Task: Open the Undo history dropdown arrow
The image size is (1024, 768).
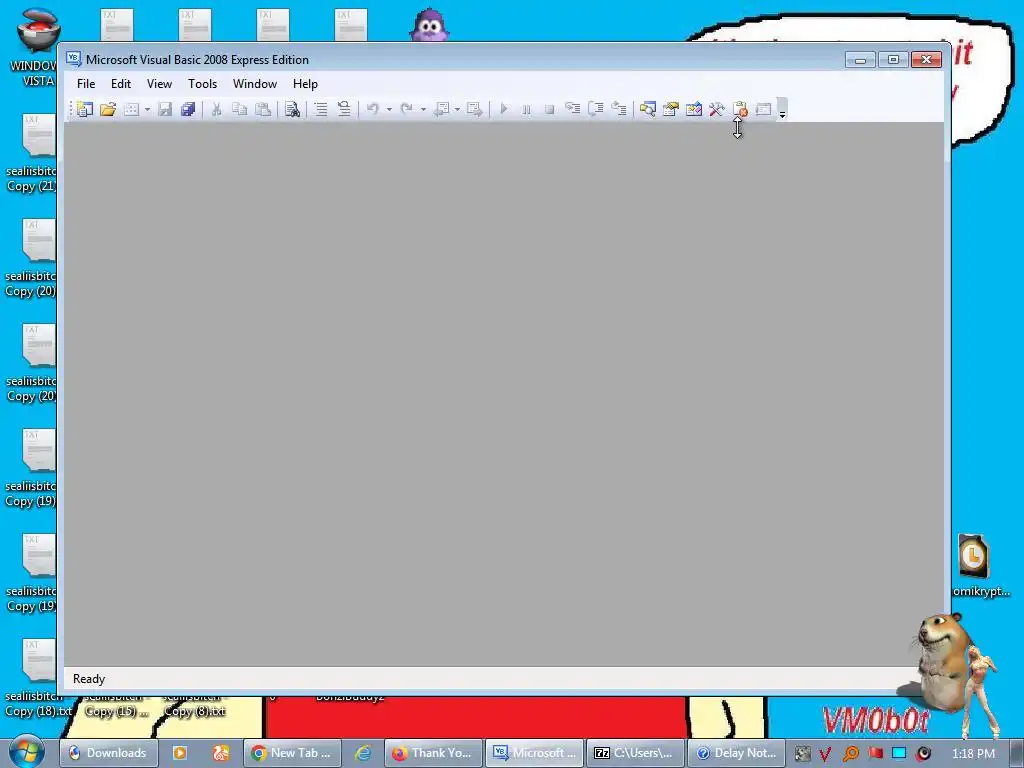Action: [389, 109]
